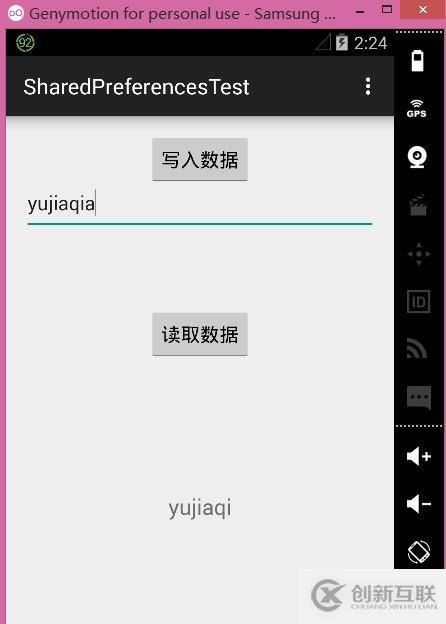
Task: Open the SMS message bubble widget
Action: click(419, 397)
